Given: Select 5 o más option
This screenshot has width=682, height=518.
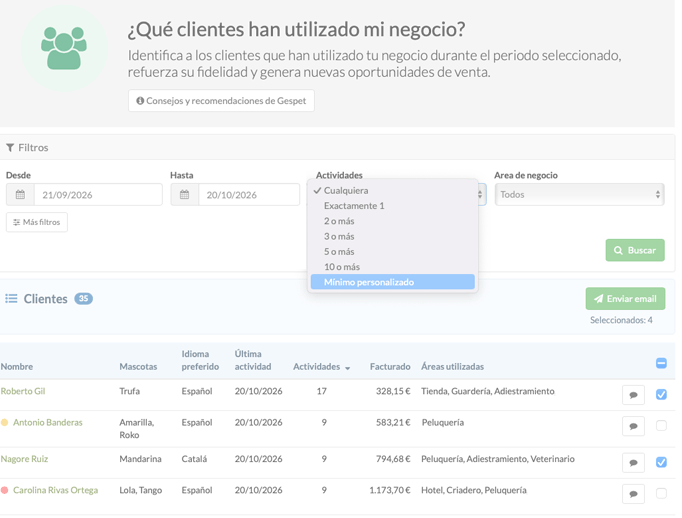Looking at the screenshot, I should pos(392,251).
